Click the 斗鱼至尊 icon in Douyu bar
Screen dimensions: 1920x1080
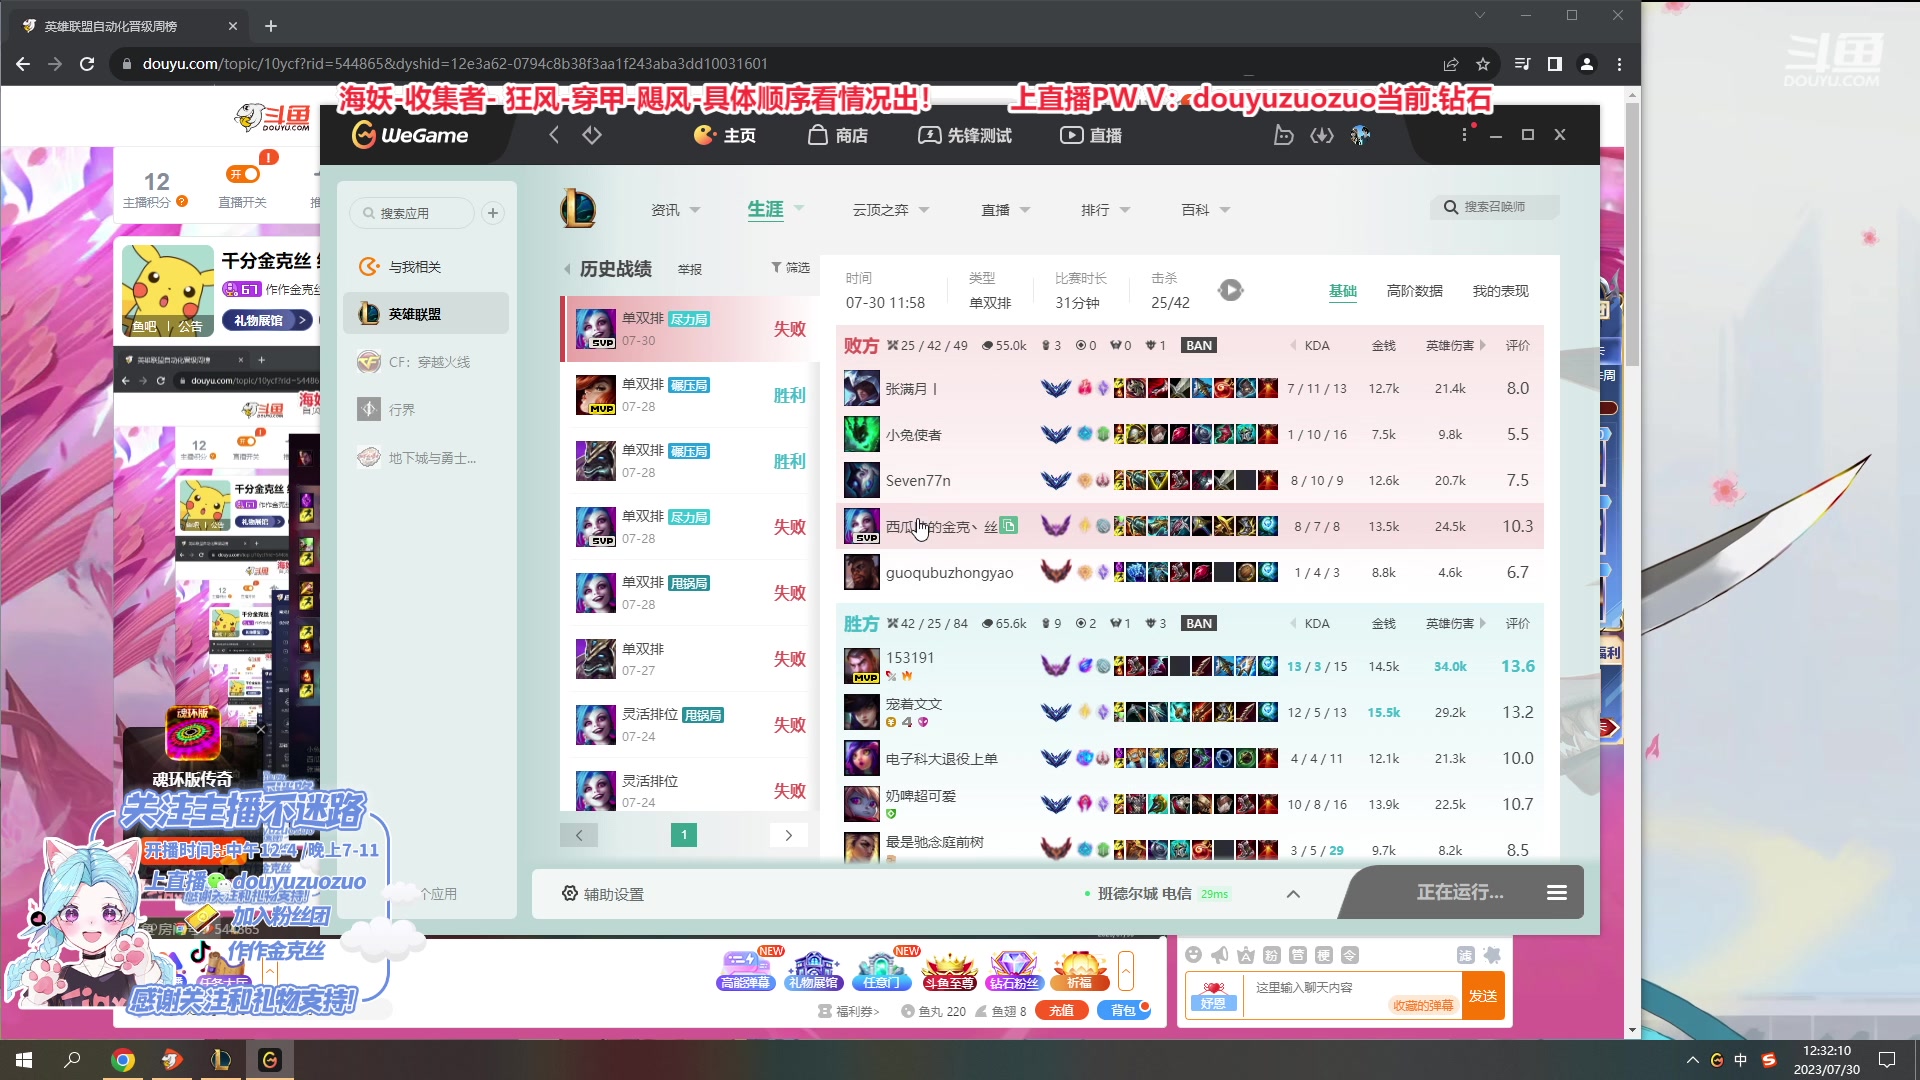tap(948, 970)
